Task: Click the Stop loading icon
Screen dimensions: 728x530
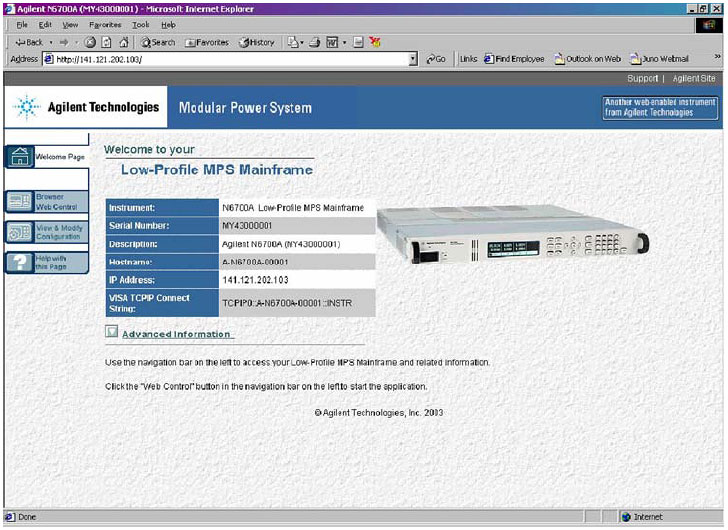Action: 90,42
